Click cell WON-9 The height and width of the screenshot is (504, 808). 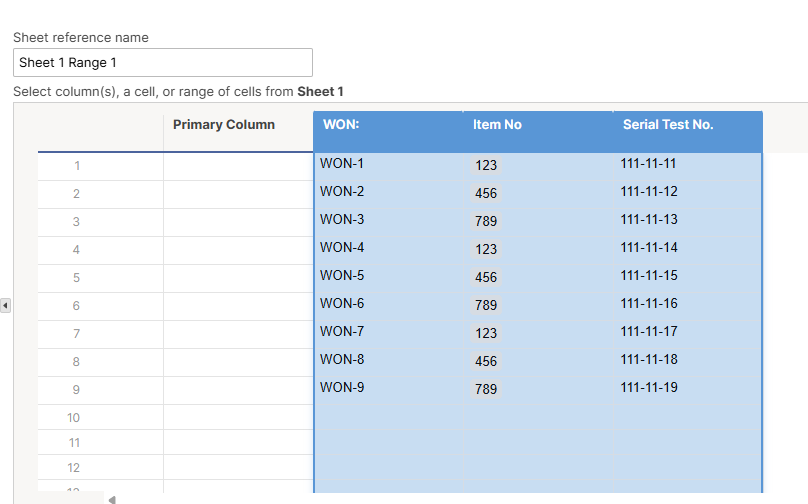tap(389, 390)
